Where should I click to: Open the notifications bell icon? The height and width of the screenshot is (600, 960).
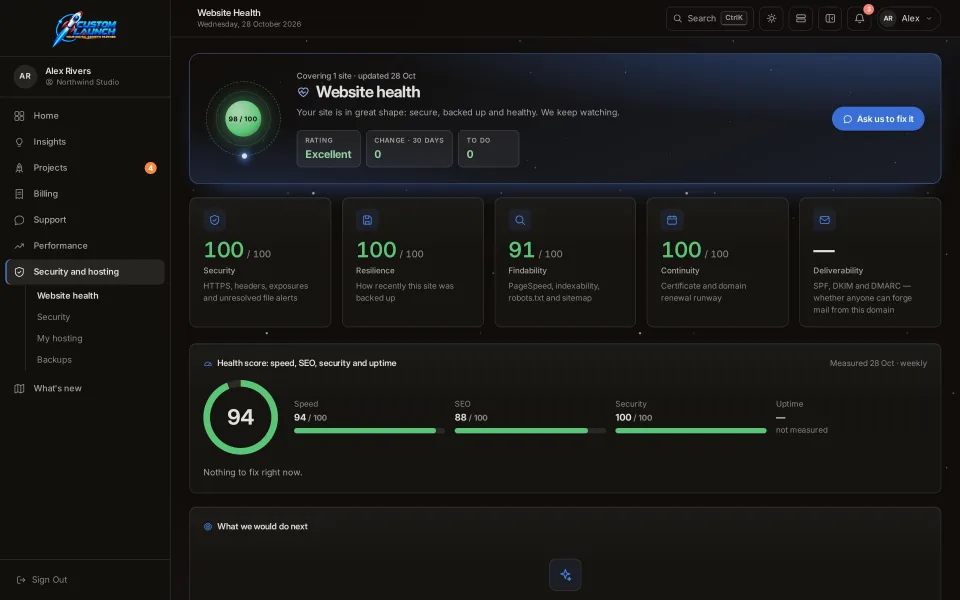(860, 18)
